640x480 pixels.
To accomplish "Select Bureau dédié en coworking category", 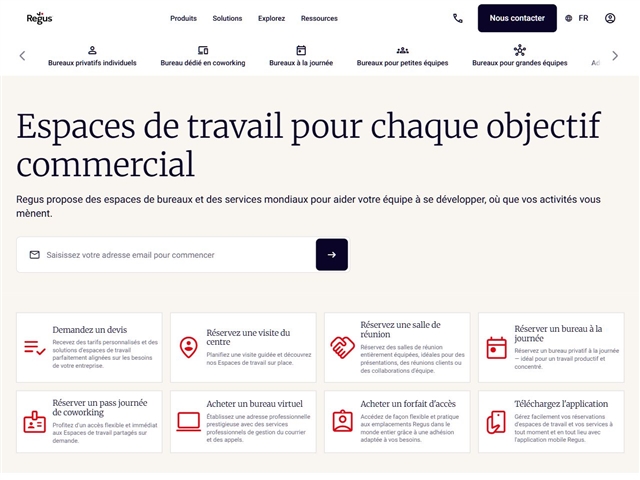I will [x=203, y=56].
